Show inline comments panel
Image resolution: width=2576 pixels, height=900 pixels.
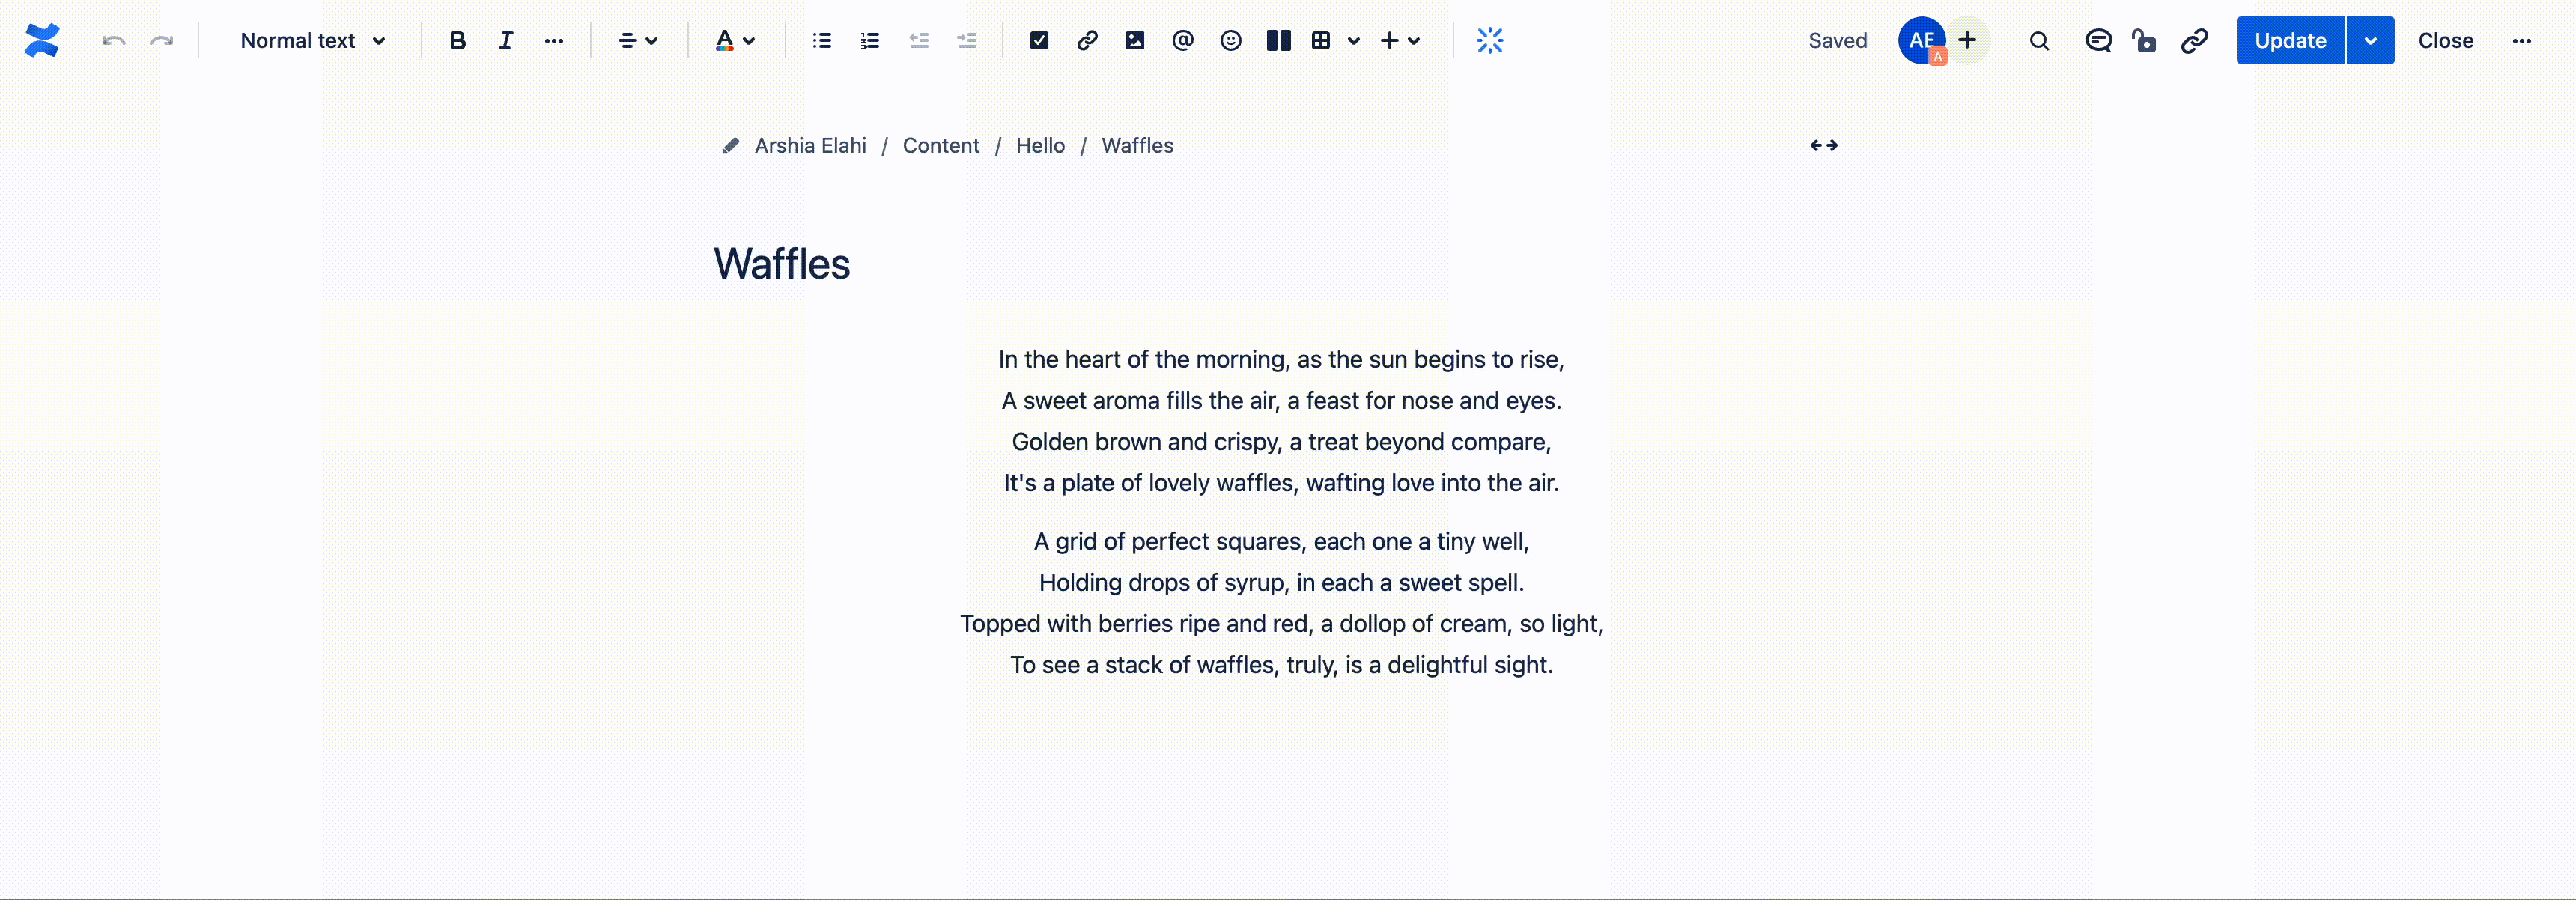pos(2098,41)
